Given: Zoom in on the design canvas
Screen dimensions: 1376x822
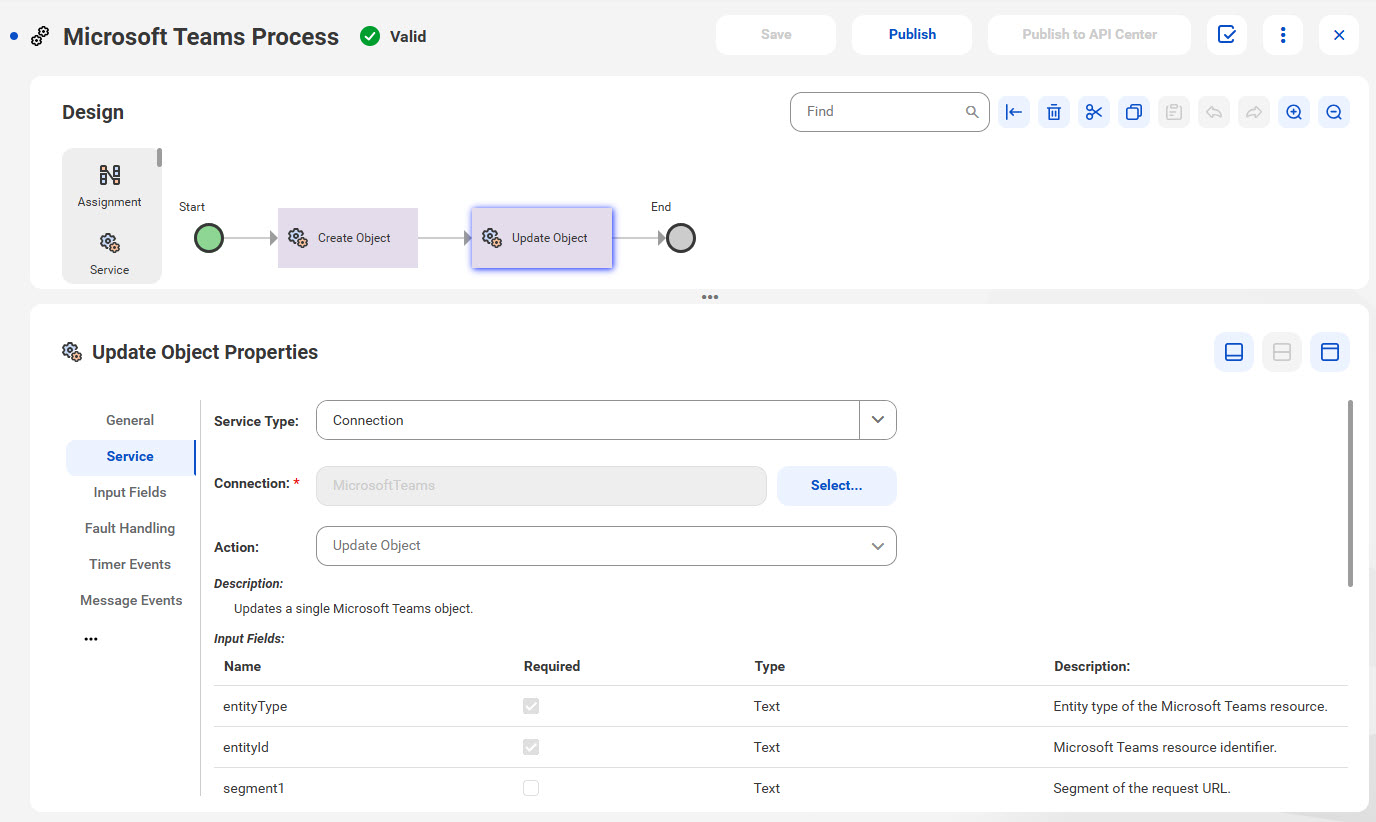Looking at the screenshot, I should (x=1294, y=112).
